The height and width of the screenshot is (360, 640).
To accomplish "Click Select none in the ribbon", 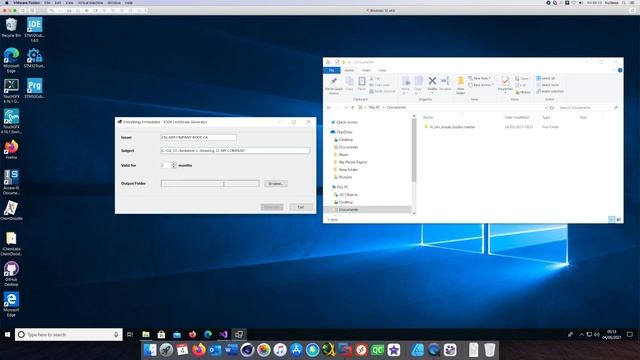I will [547, 85].
